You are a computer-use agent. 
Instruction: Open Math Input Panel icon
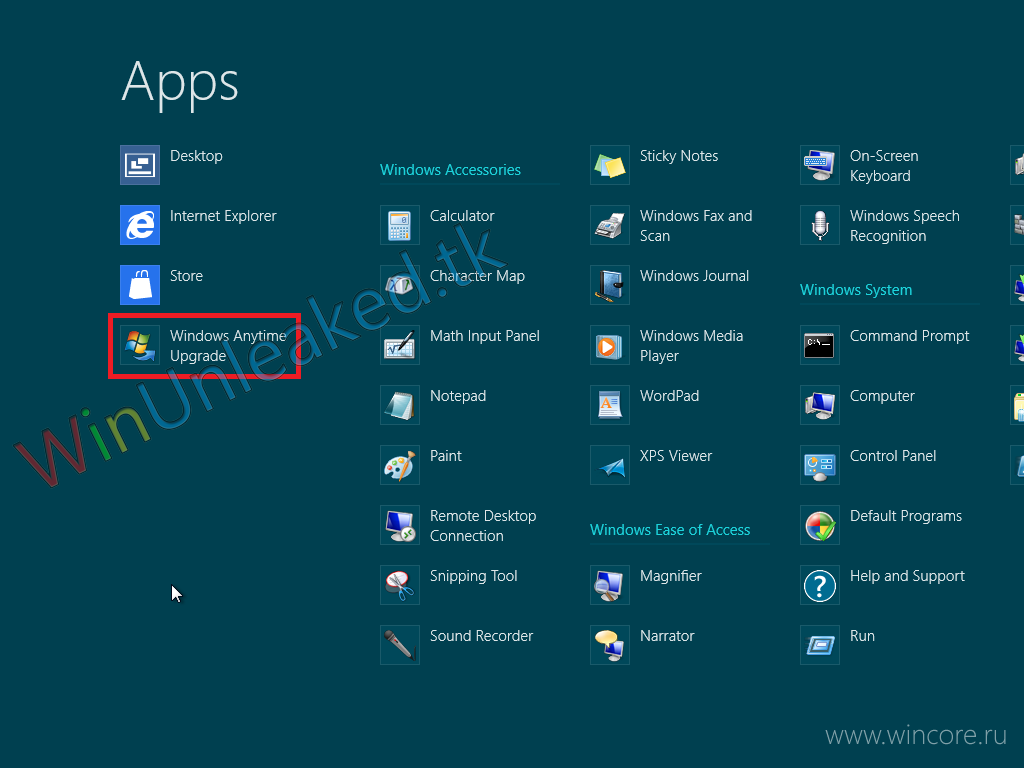click(x=400, y=345)
